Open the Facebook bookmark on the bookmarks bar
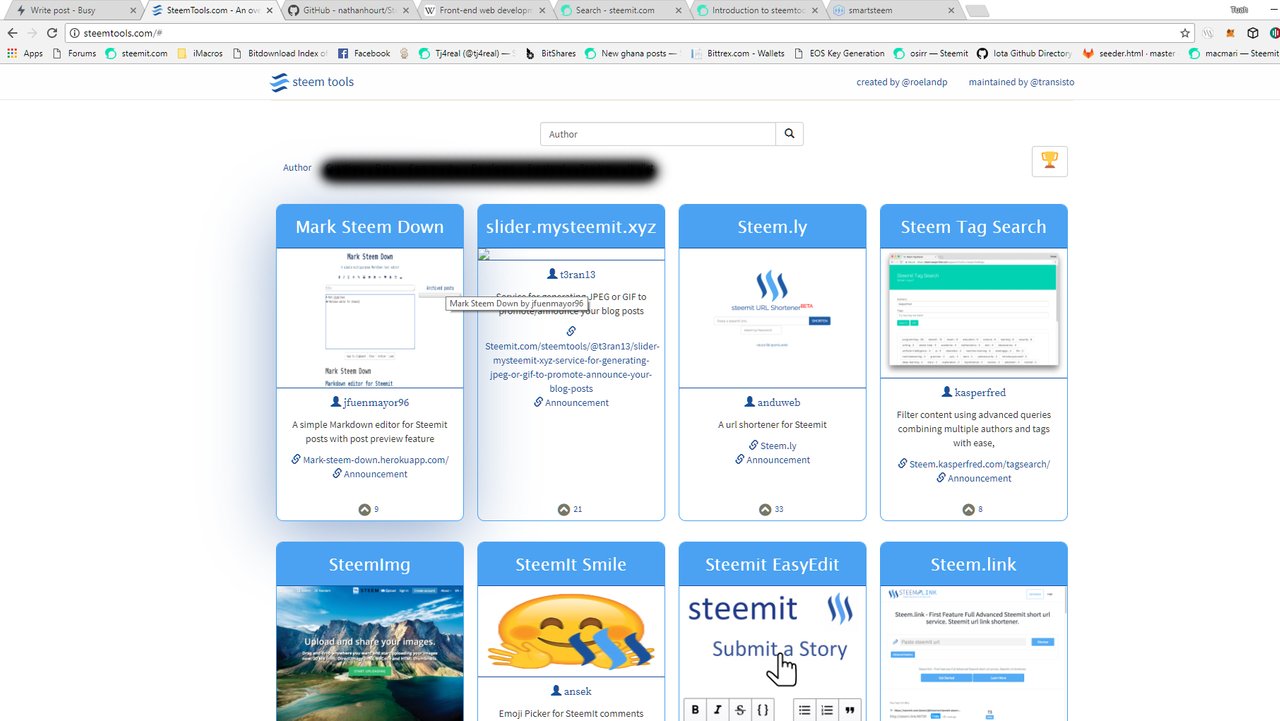 click(x=364, y=53)
